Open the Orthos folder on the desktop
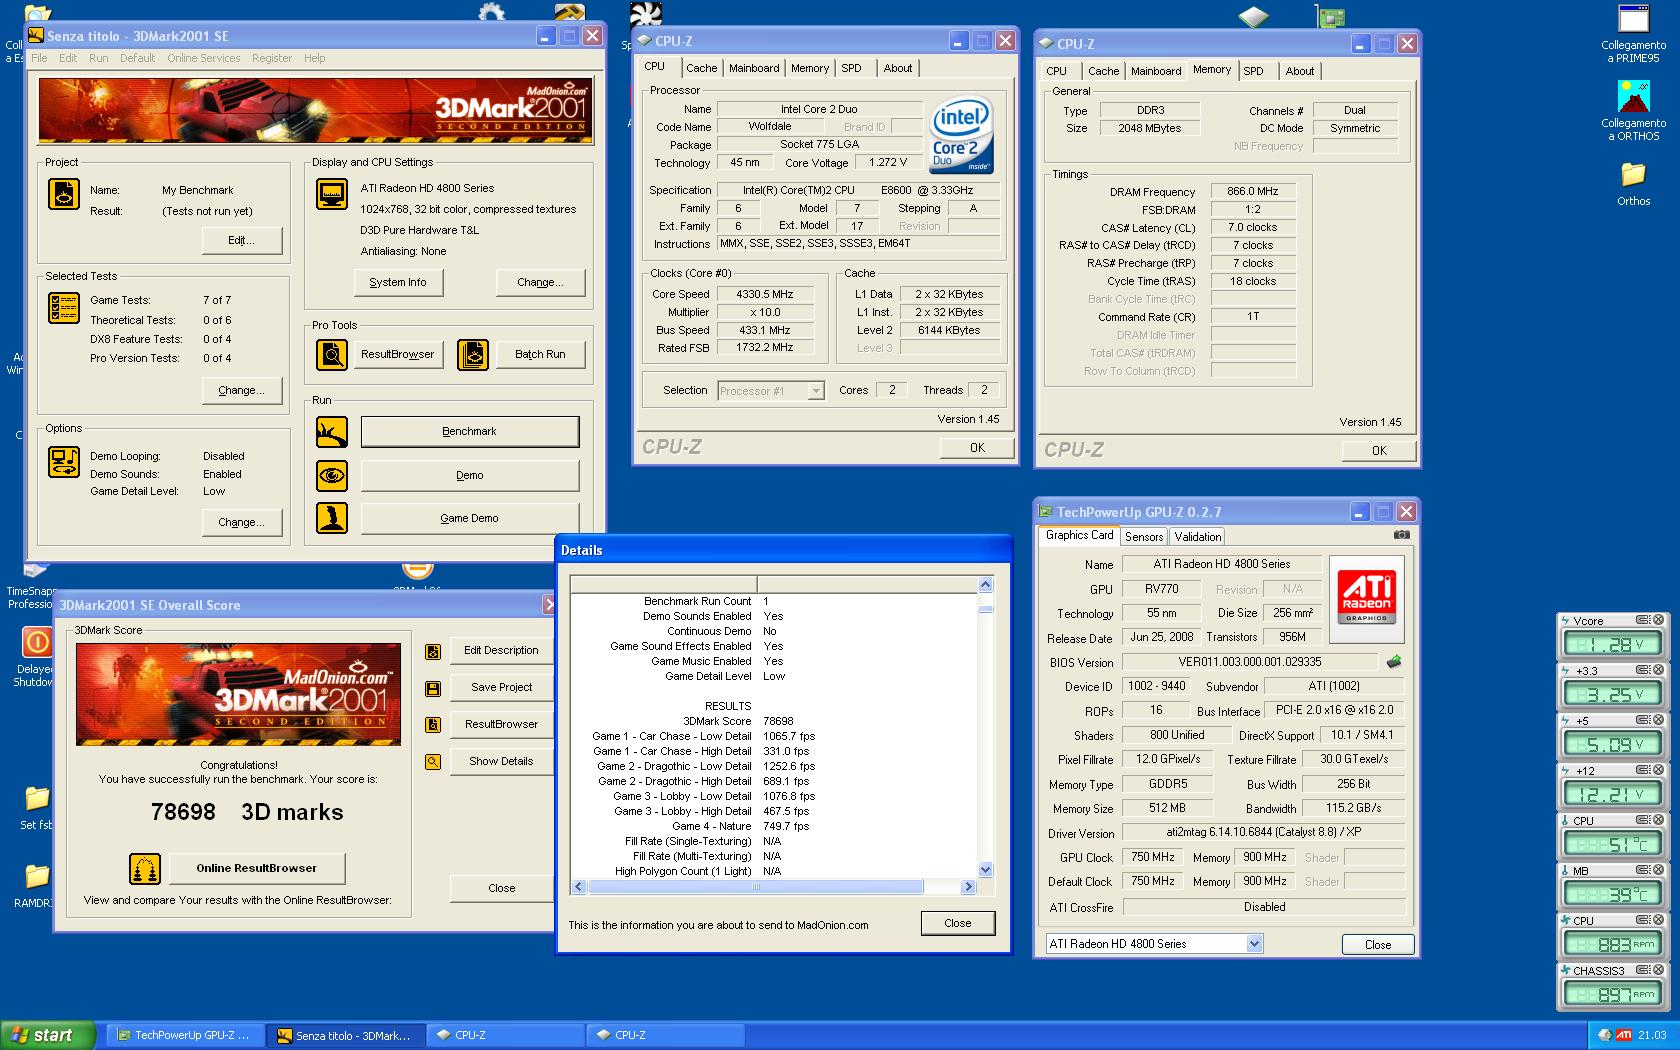Viewport: 1680px width, 1050px height. 1633,183
